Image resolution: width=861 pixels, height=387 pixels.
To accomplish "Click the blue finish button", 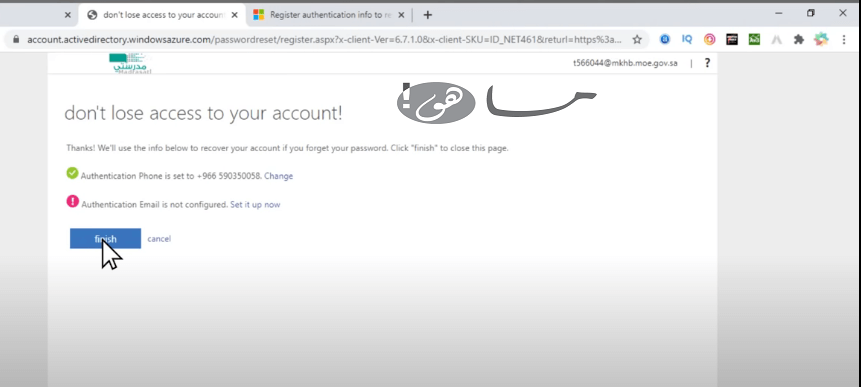I will 105,238.
